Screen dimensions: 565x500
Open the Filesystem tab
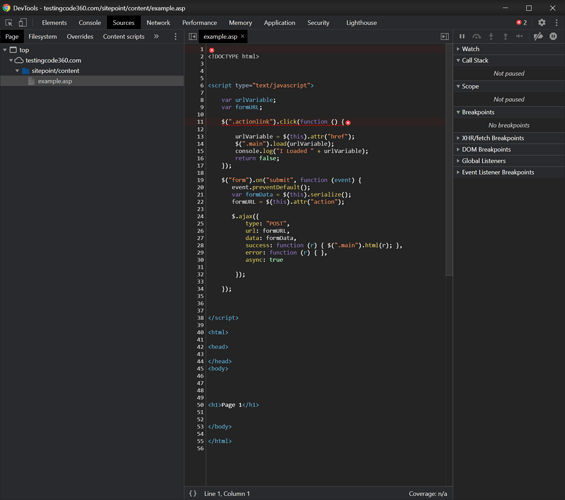point(43,36)
